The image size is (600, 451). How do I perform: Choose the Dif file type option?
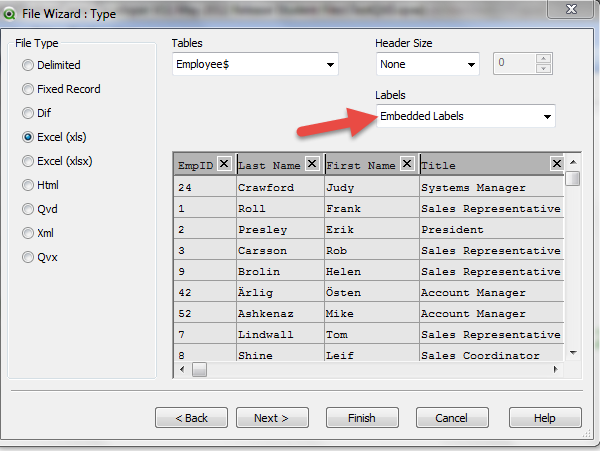point(36,113)
